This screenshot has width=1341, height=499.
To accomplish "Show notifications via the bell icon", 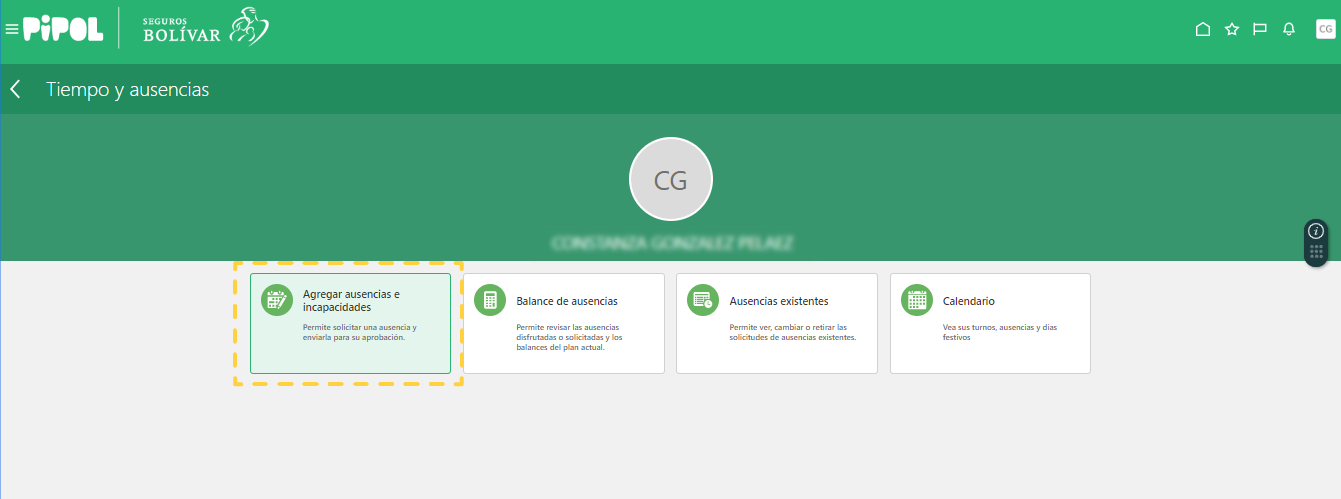I will click(x=1289, y=30).
